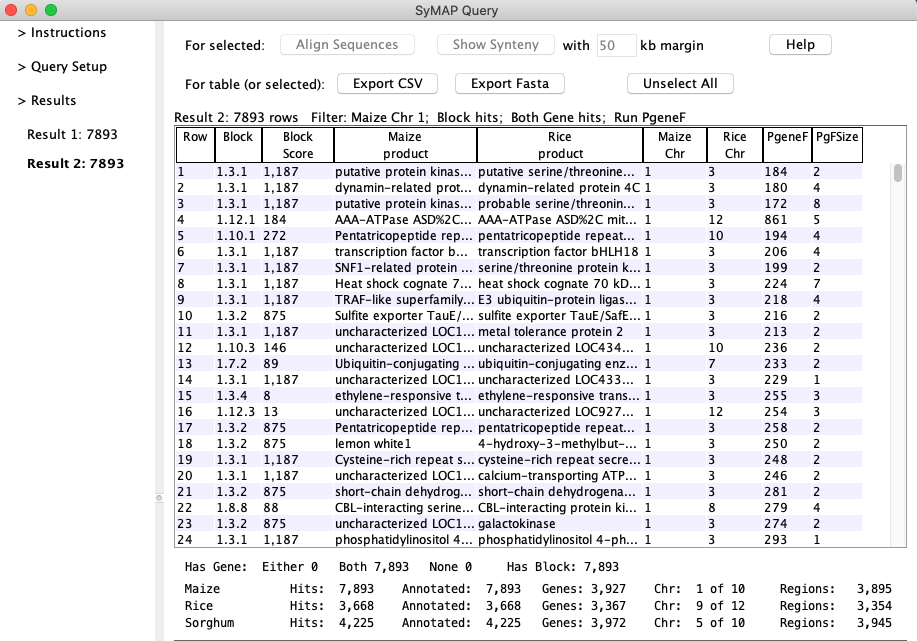Click the Show Synteny button

[x=495, y=44]
